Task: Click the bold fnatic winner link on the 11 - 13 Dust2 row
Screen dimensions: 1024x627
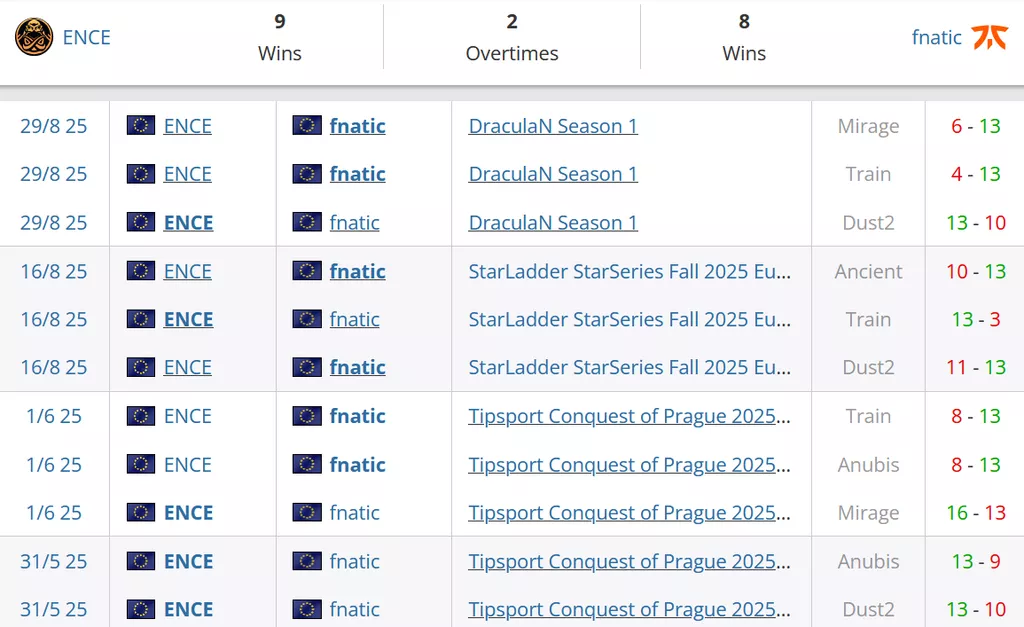Action: pyautogui.click(x=357, y=367)
